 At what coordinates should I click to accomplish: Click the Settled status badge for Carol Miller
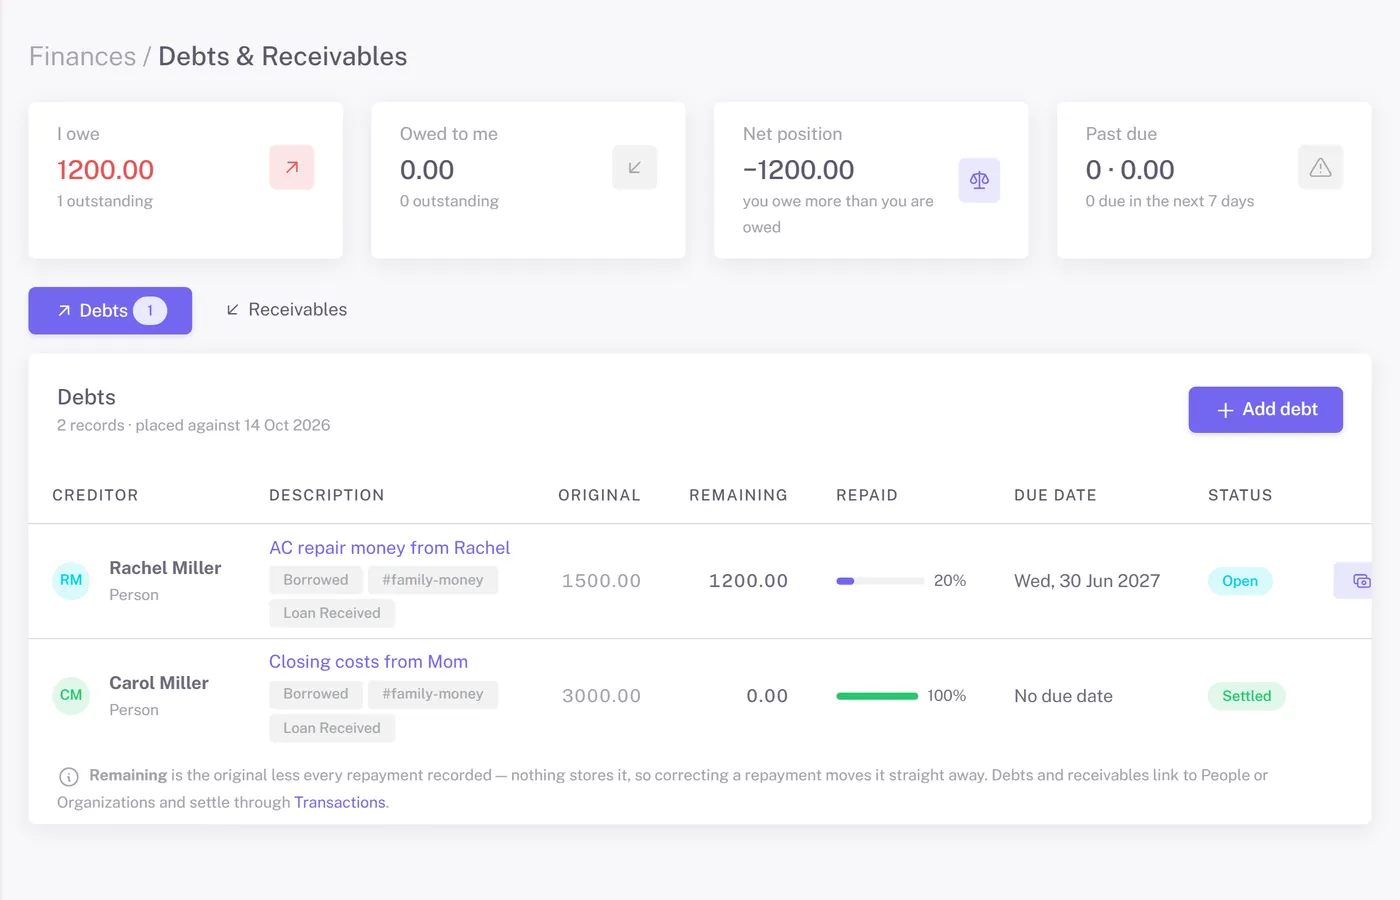click(1246, 696)
